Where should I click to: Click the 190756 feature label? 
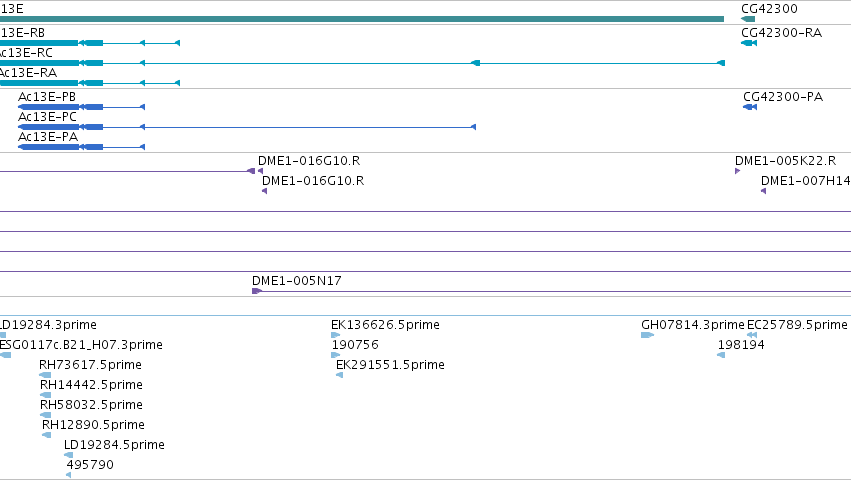tap(355, 345)
